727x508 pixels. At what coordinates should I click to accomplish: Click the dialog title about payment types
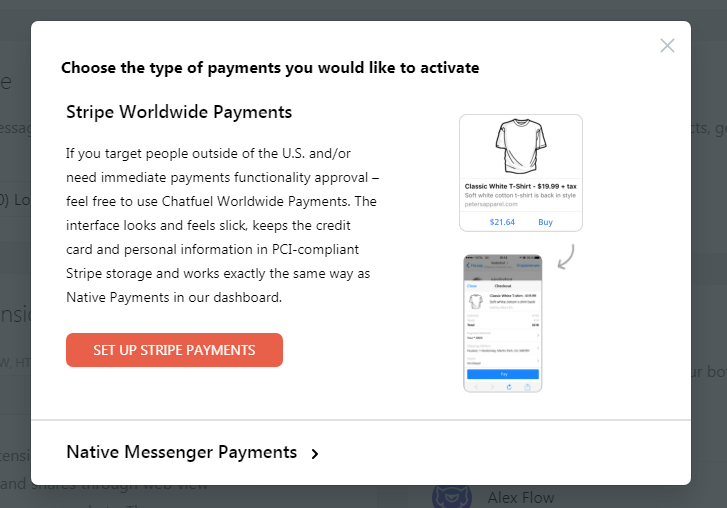[x=270, y=68]
